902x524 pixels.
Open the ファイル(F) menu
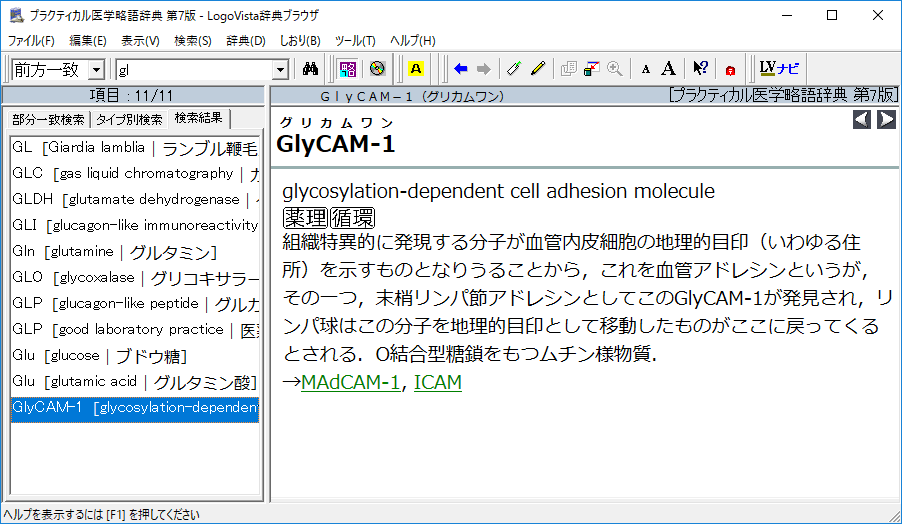[31, 41]
